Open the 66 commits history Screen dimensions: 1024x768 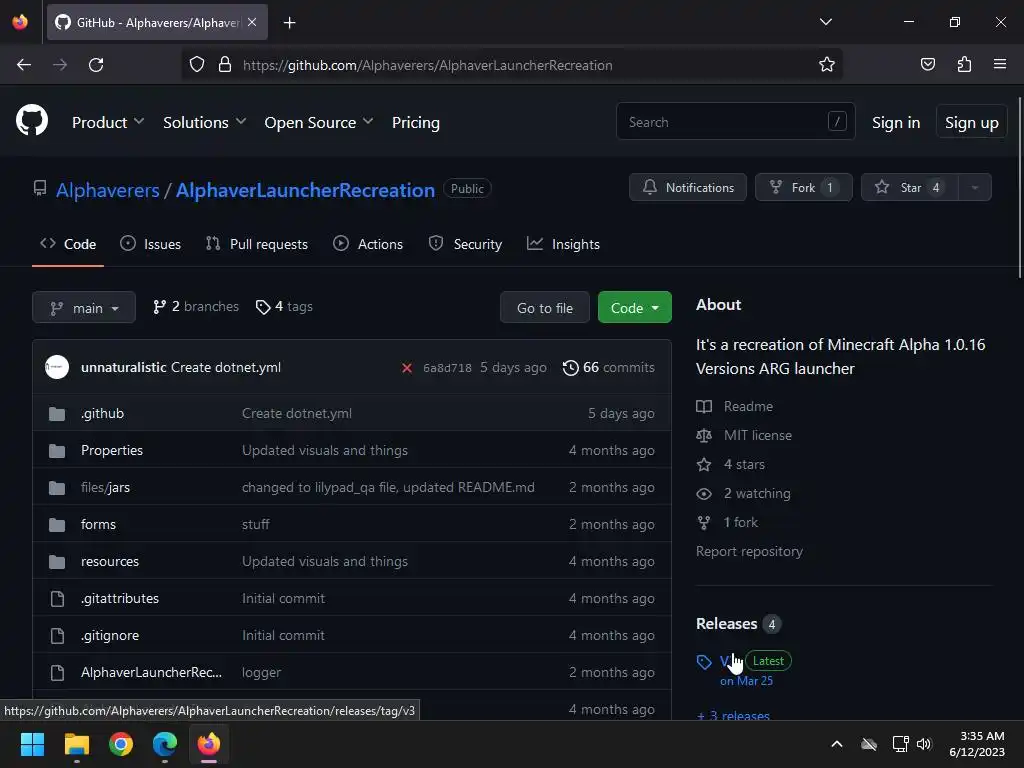tap(609, 367)
